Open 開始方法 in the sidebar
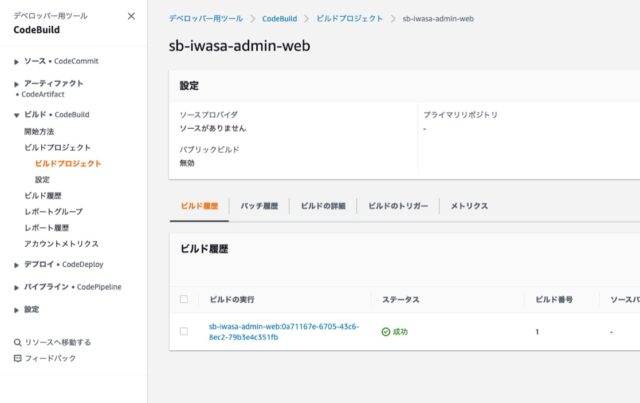 coord(39,131)
